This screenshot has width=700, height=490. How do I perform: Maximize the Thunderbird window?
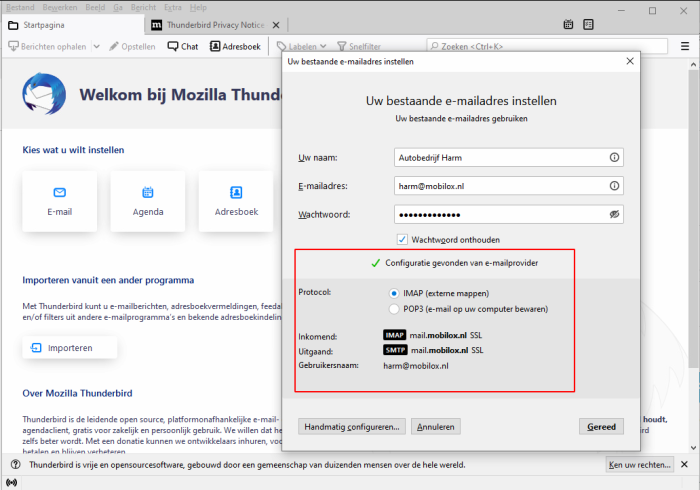[x=652, y=11]
